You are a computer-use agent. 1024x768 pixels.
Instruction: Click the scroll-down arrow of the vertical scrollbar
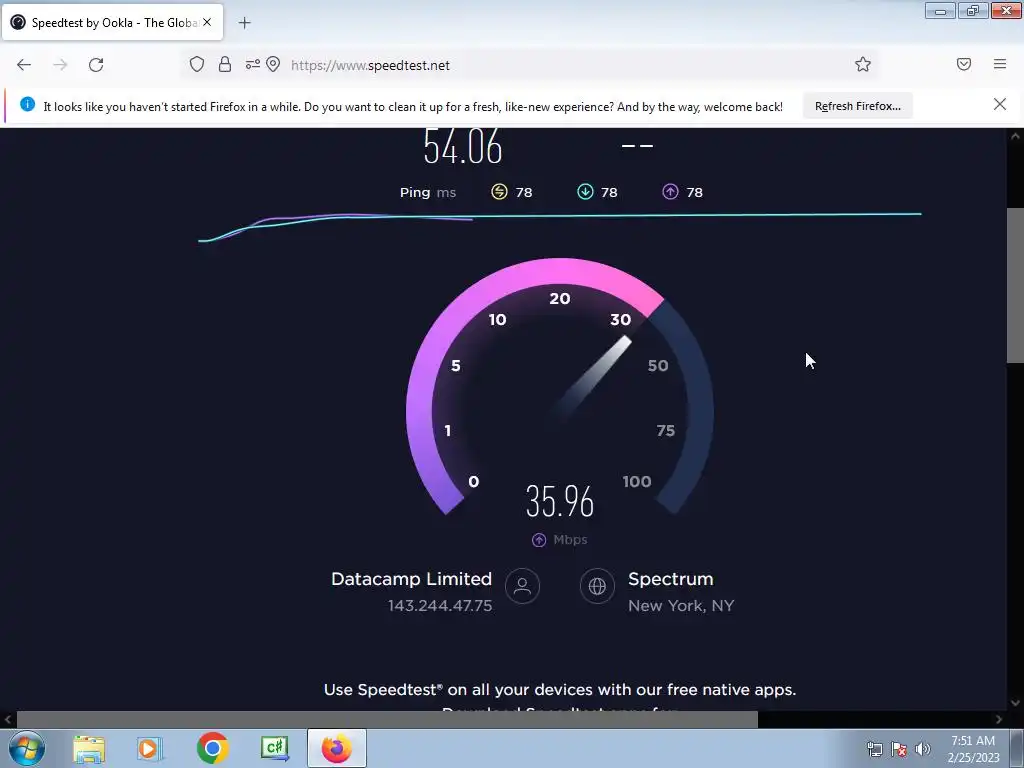1015,703
